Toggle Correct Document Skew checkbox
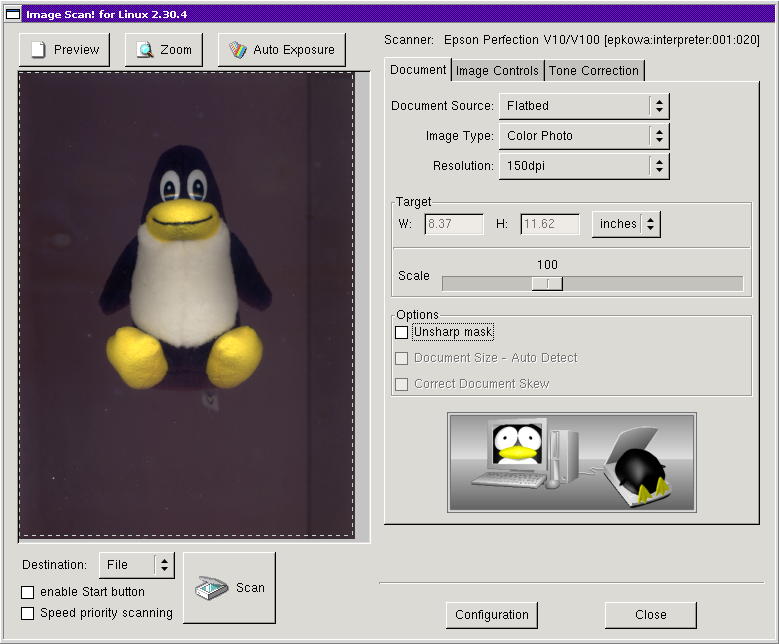 pyautogui.click(x=401, y=384)
